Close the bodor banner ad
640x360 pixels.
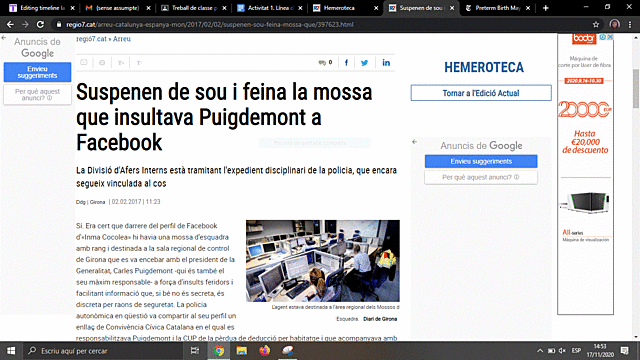[610, 37]
